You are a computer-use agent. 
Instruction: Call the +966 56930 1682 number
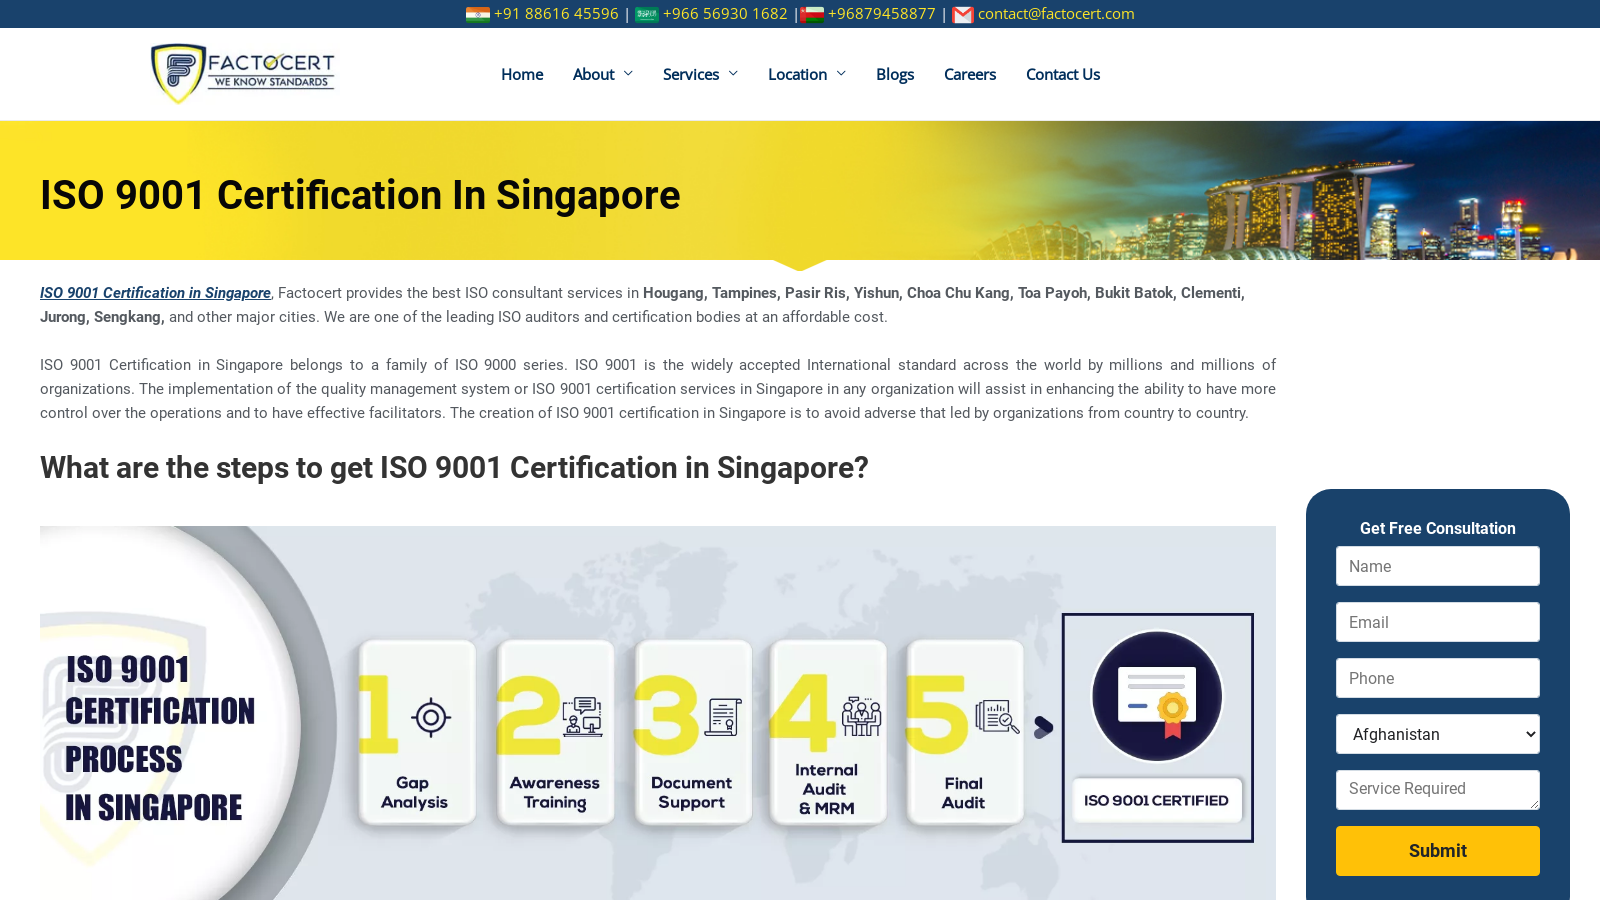(x=725, y=14)
